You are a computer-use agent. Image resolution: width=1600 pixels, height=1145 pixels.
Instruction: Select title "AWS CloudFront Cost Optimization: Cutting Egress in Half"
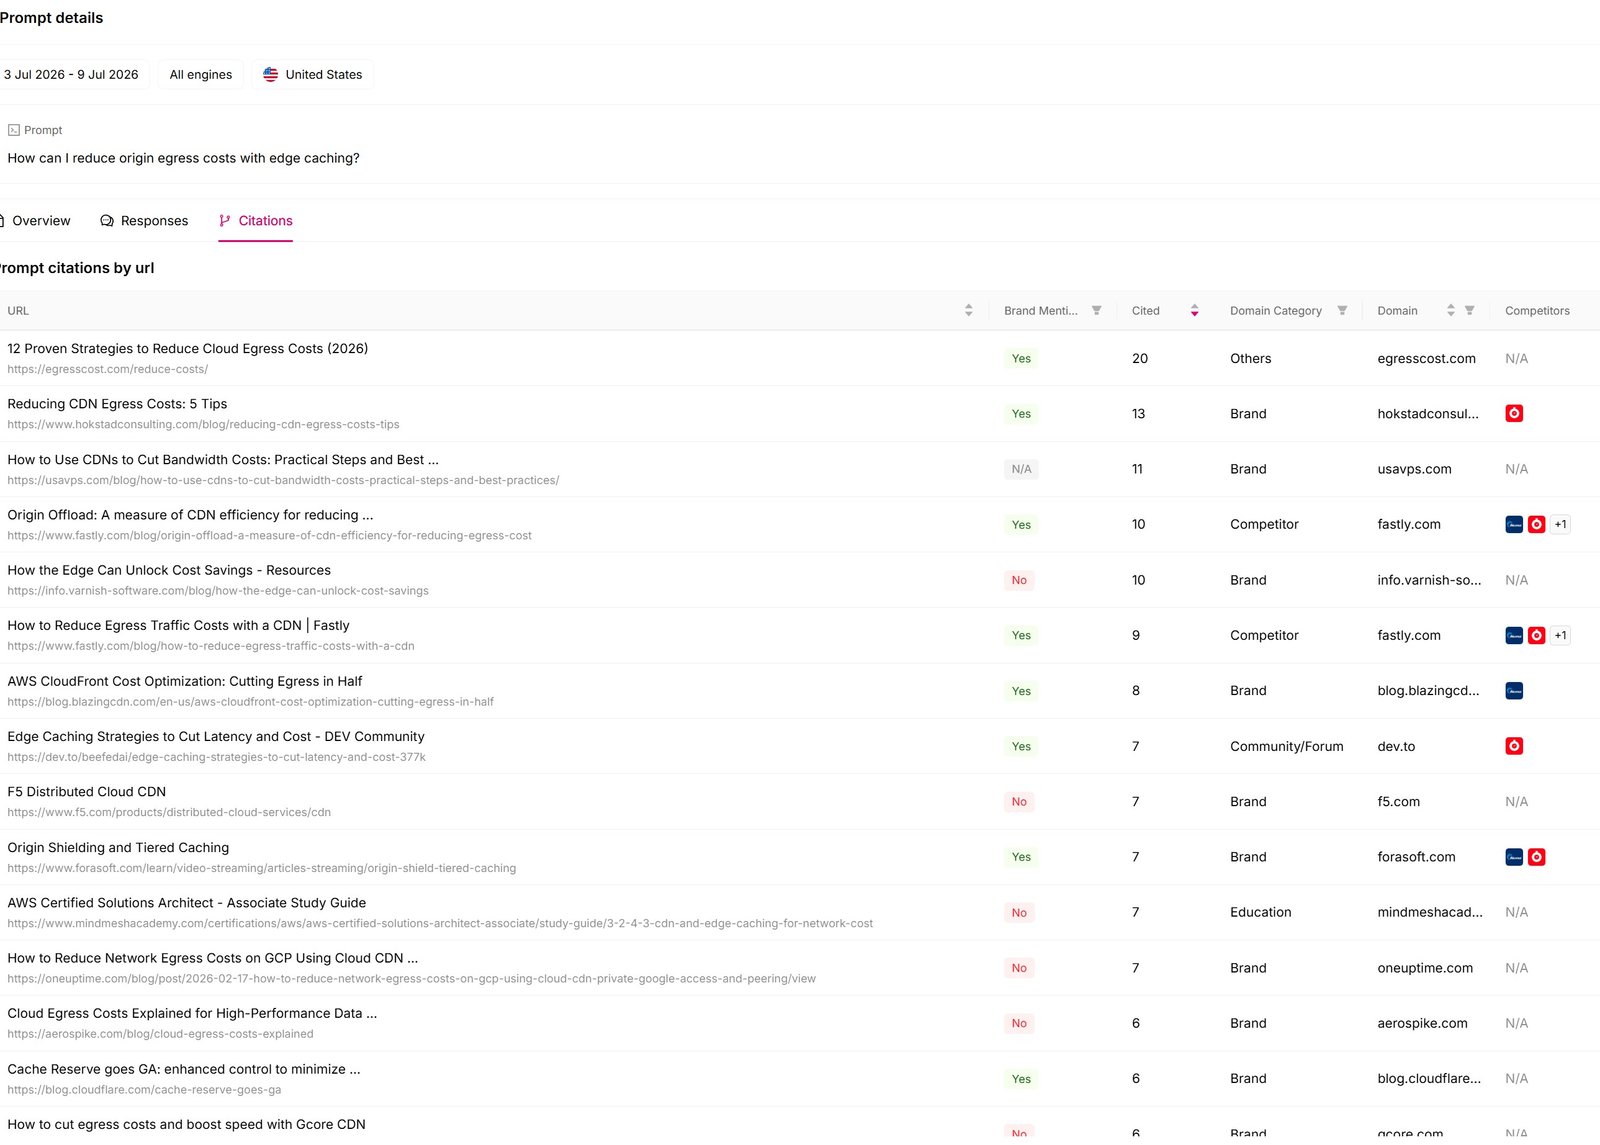[x=185, y=682]
